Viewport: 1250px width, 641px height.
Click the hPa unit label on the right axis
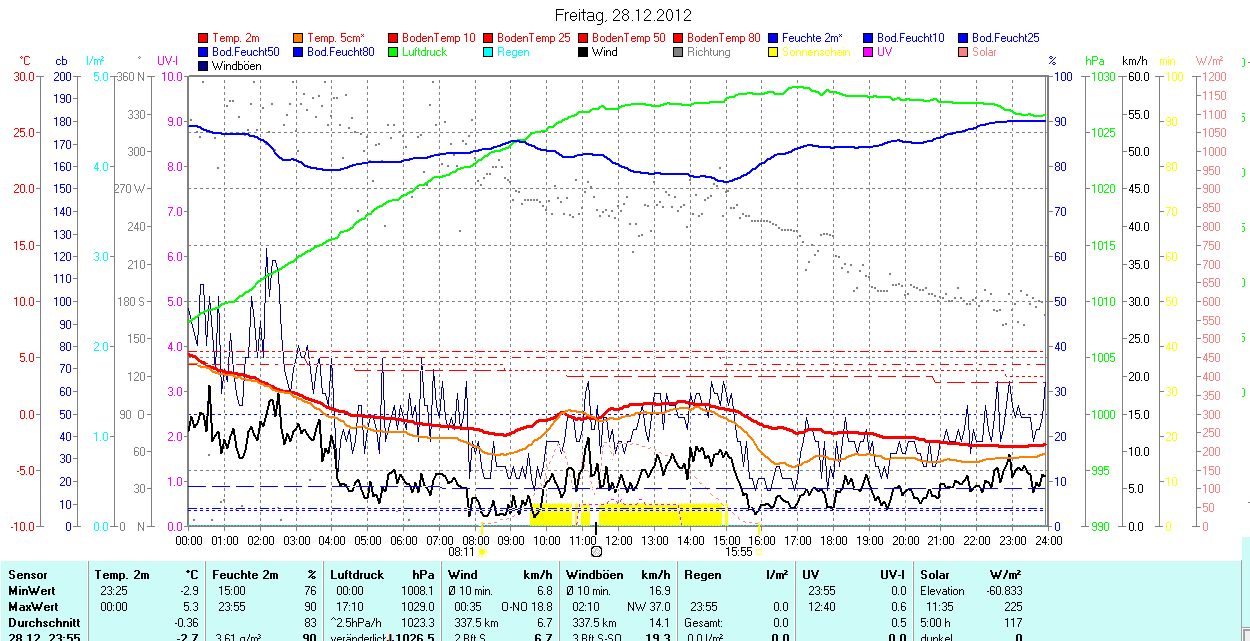coord(1096,61)
